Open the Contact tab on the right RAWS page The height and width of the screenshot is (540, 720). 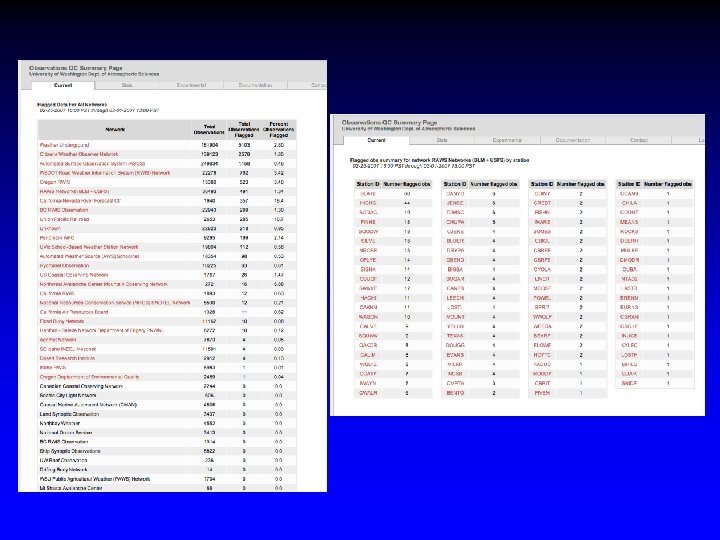639,140
